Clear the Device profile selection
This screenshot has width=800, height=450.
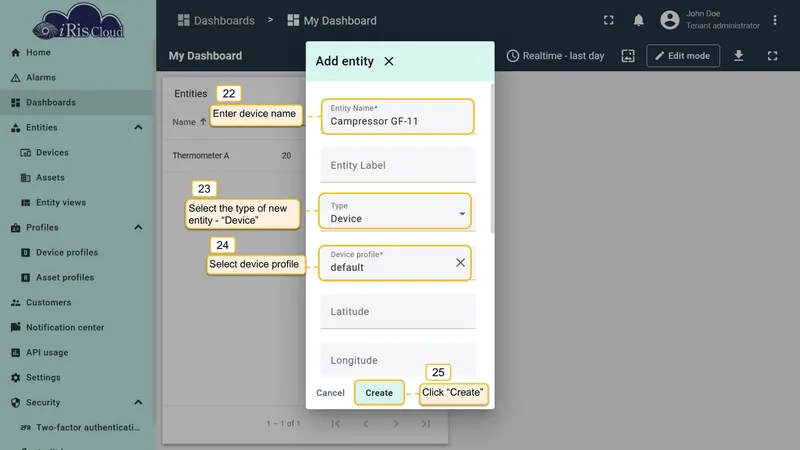tap(460, 263)
